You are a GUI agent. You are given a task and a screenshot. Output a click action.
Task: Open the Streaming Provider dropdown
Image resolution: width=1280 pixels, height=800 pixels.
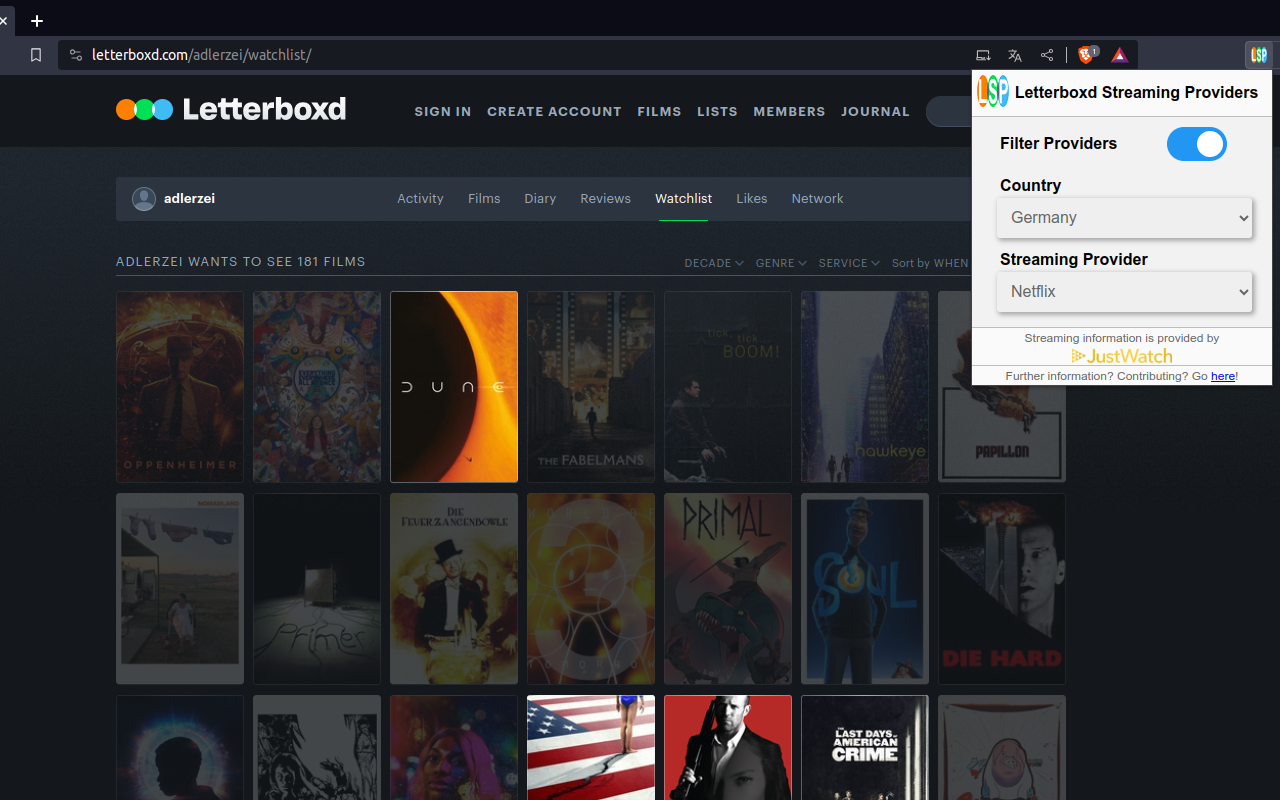pos(1124,291)
